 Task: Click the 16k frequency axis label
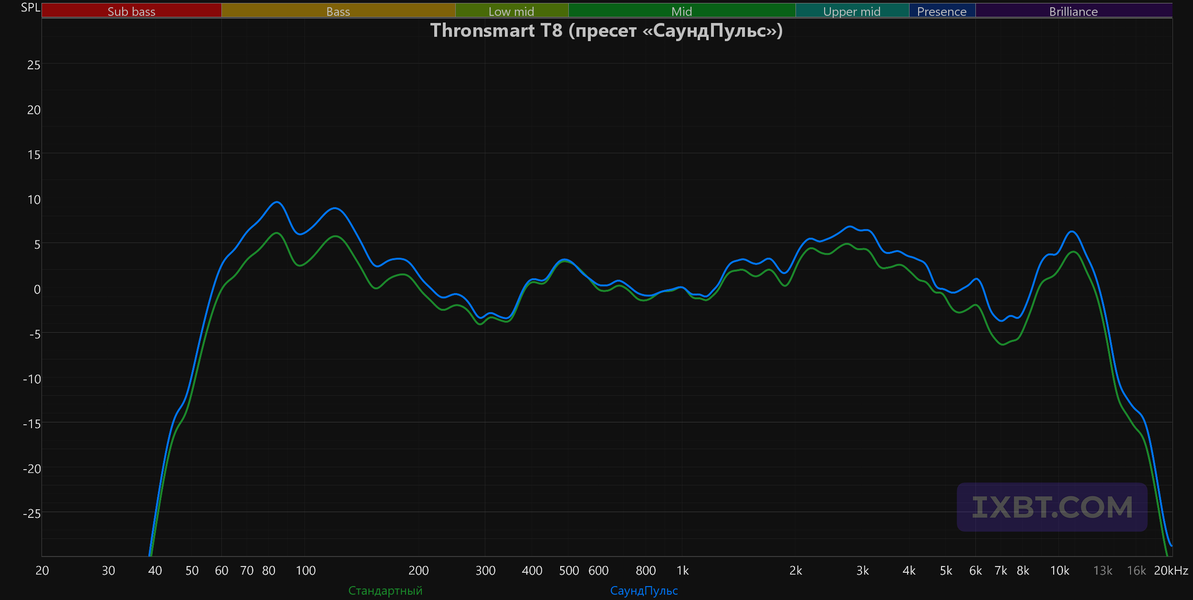tap(1137, 571)
